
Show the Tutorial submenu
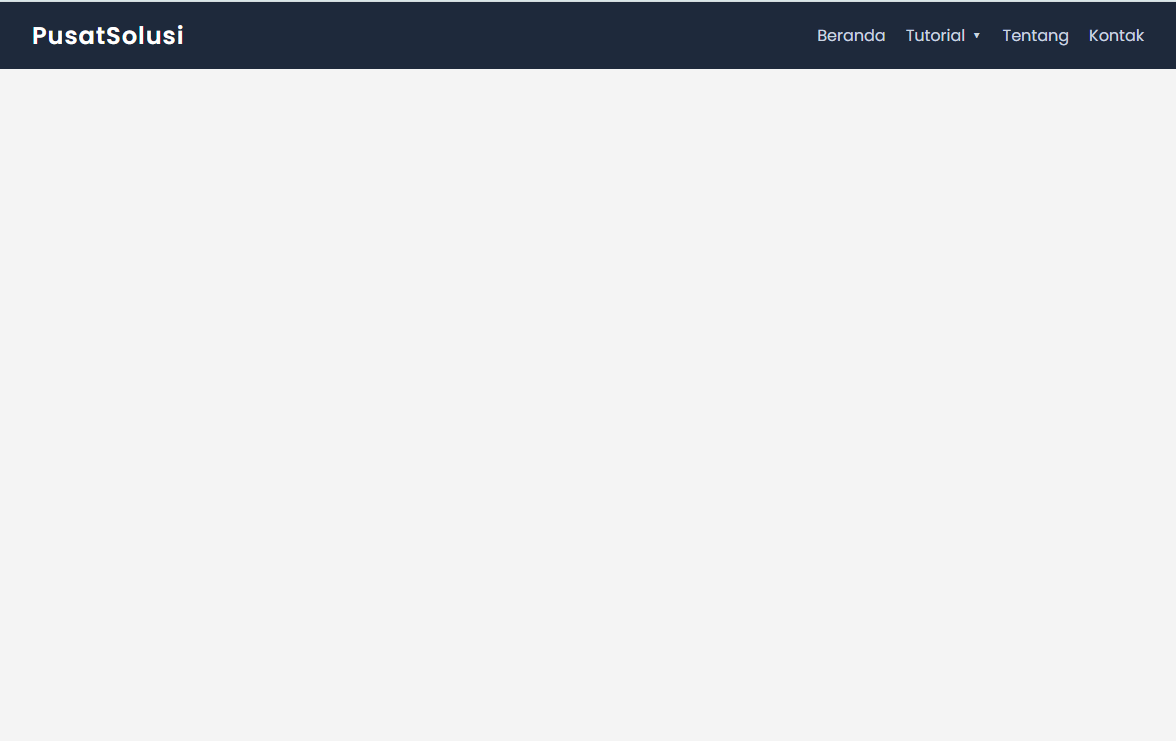[x=943, y=36]
